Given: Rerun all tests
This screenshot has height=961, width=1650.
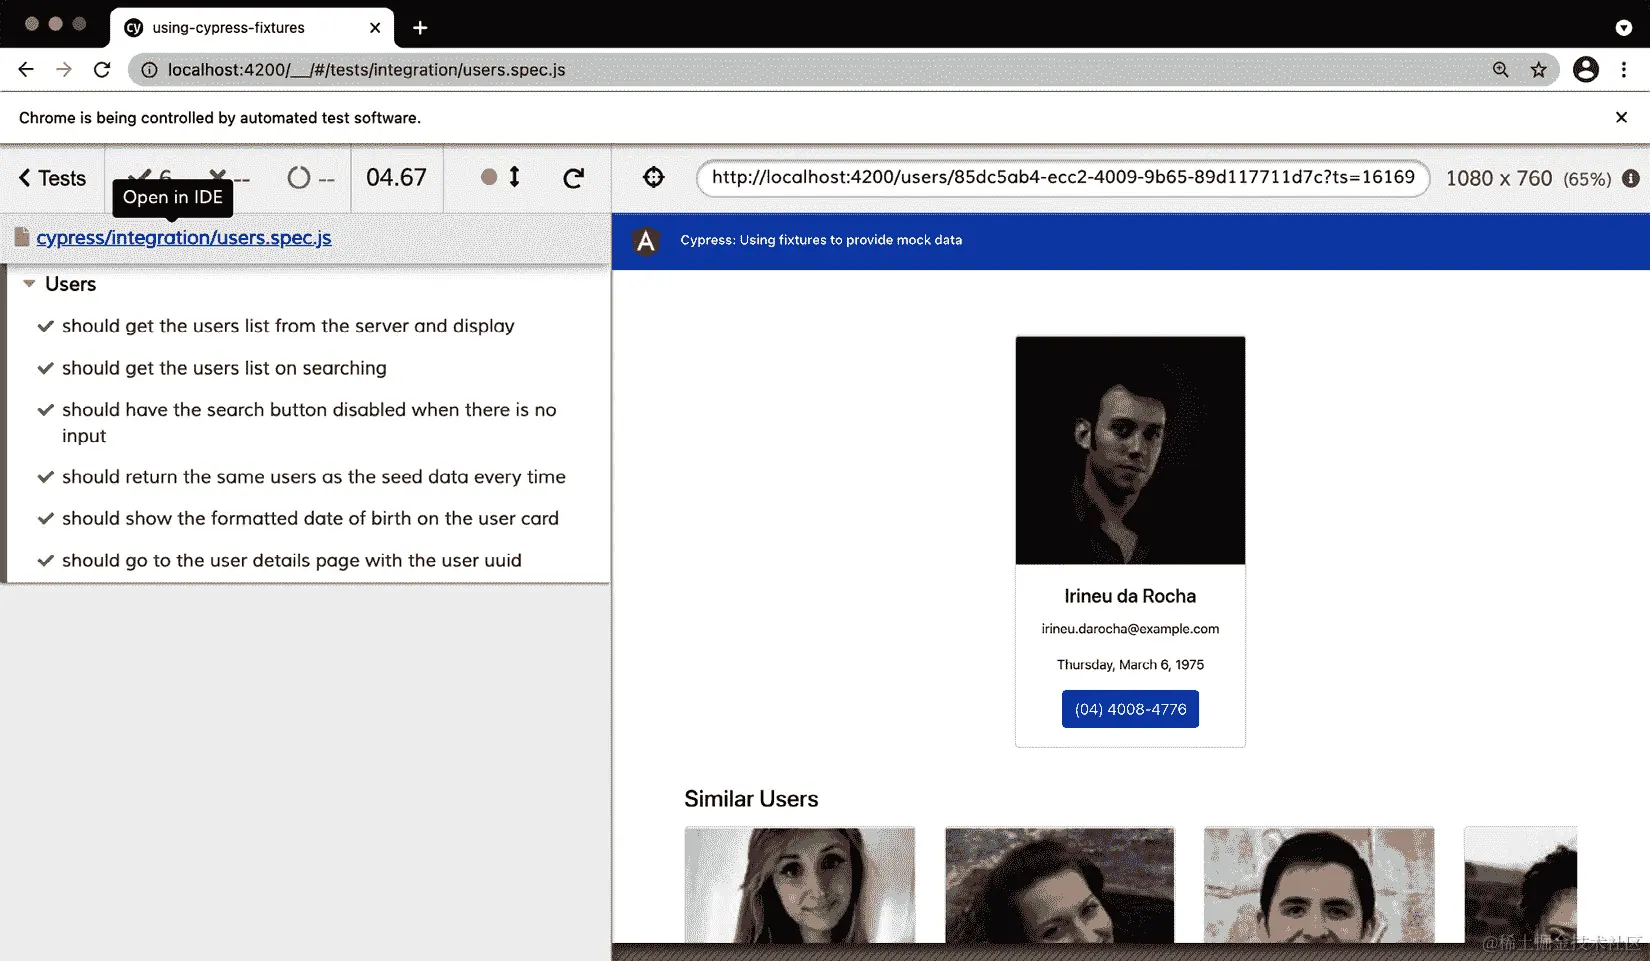Looking at the screenshot, I should [x=573, y=178].
